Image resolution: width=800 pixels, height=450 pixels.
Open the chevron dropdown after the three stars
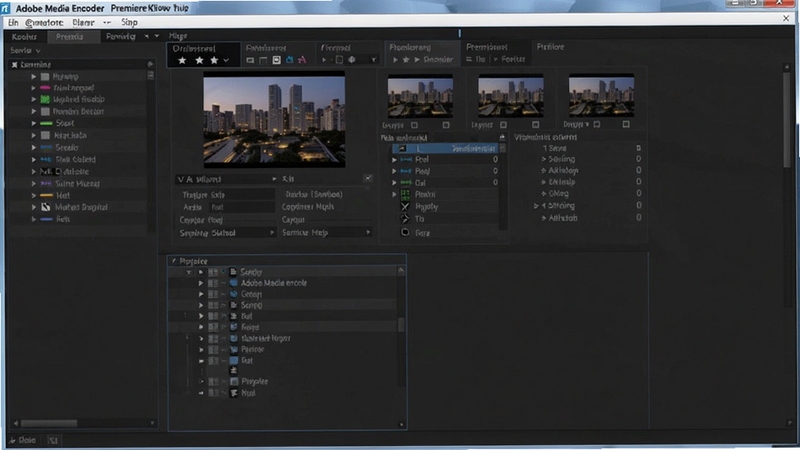click(226, 60)
